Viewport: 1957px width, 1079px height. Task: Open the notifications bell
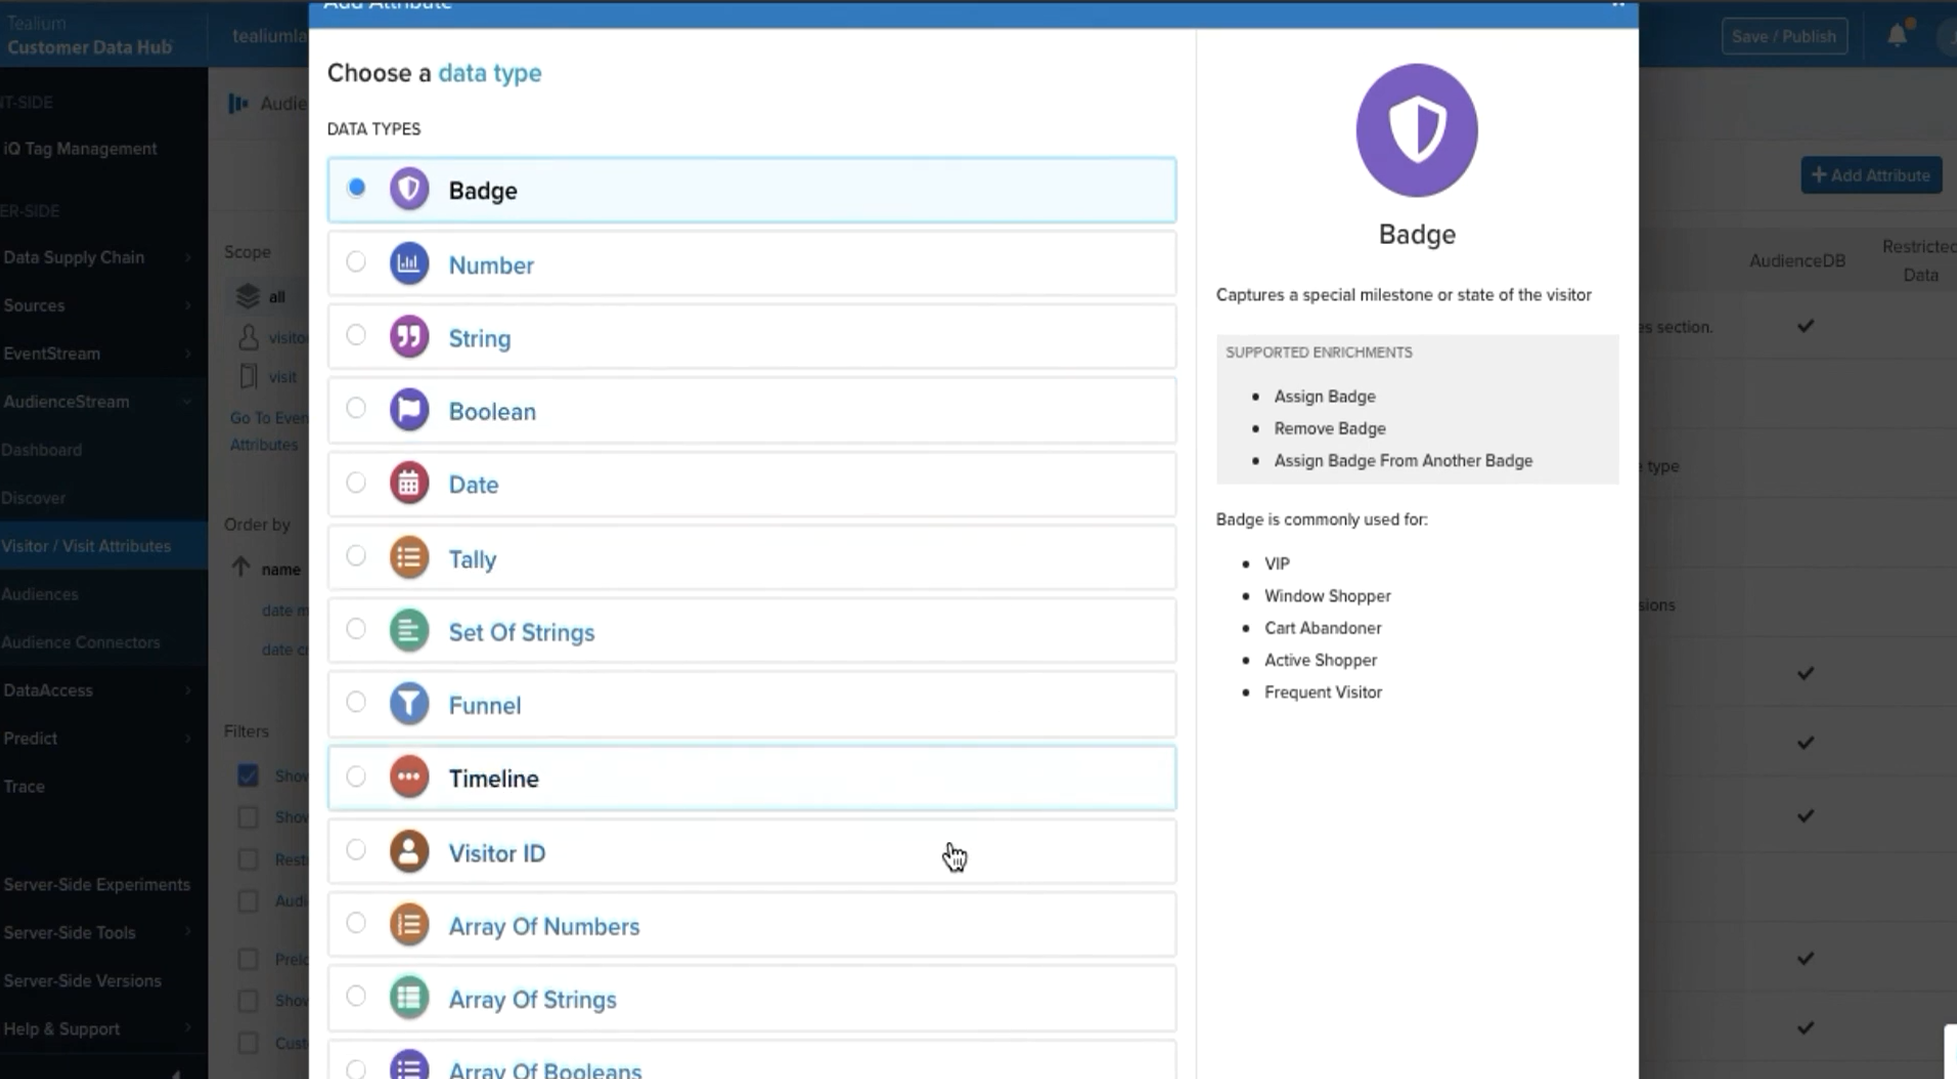tap(1897, 36)
